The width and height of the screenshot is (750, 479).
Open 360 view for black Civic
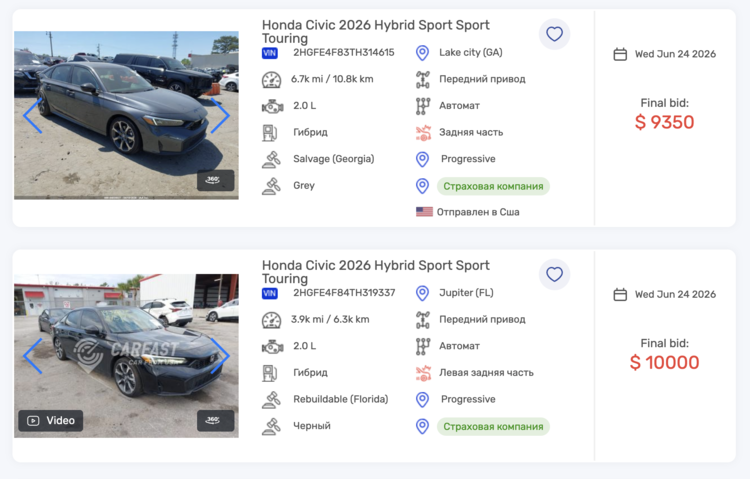216,420
